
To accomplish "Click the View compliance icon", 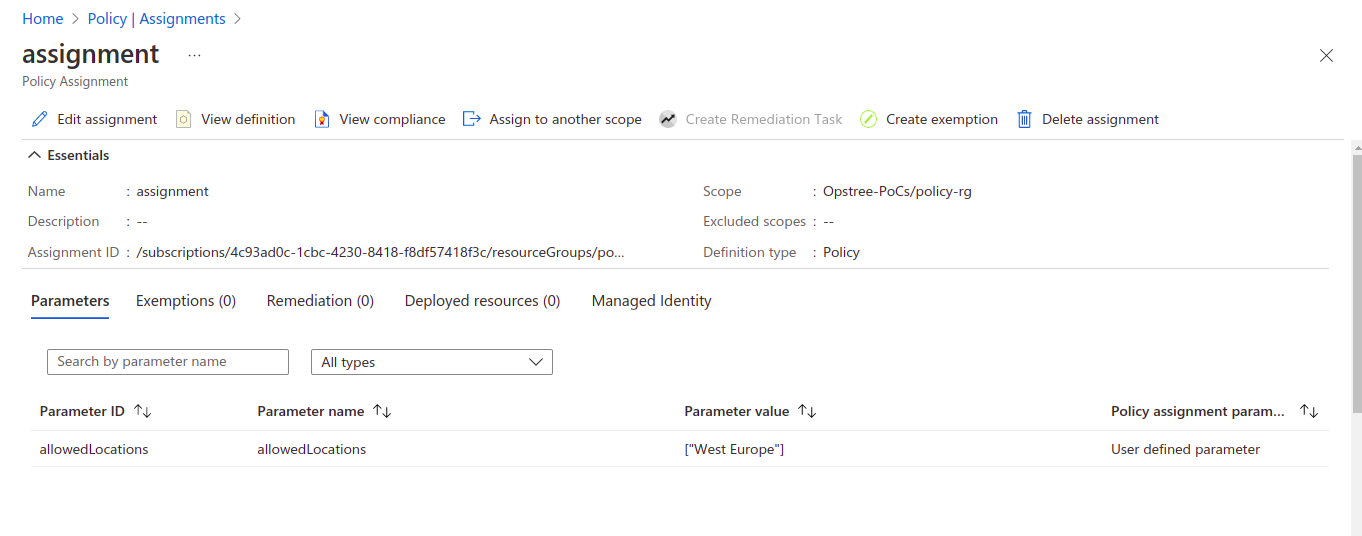I will coord(322,119).
